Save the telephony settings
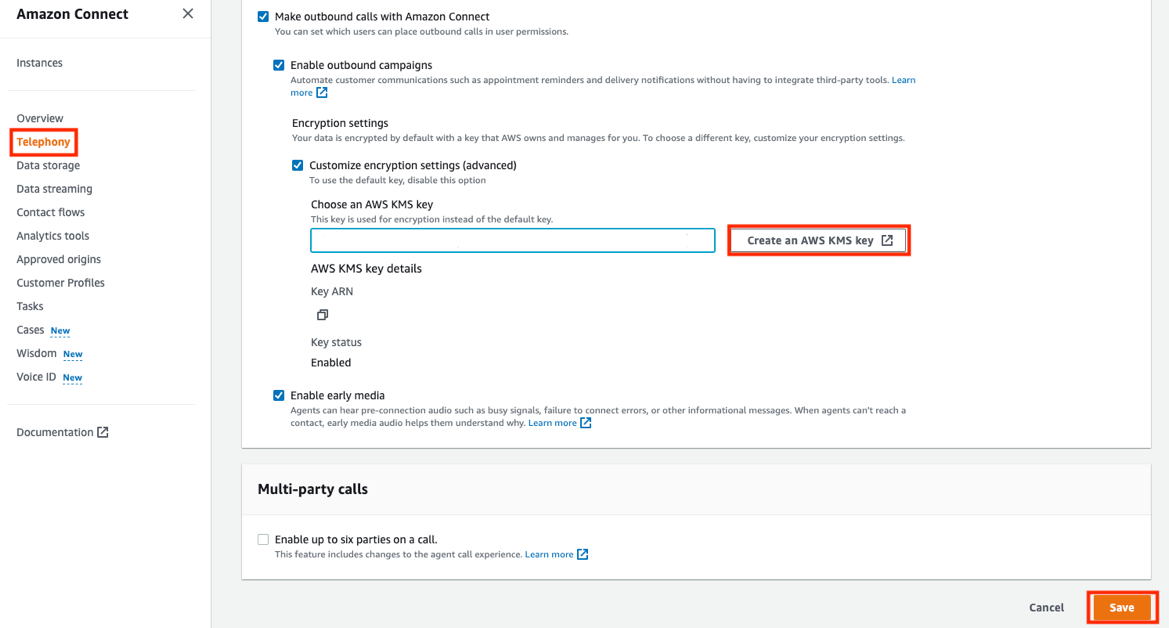The height and width of the screenshot is (628, 1169). click(x=1121, y=607)
